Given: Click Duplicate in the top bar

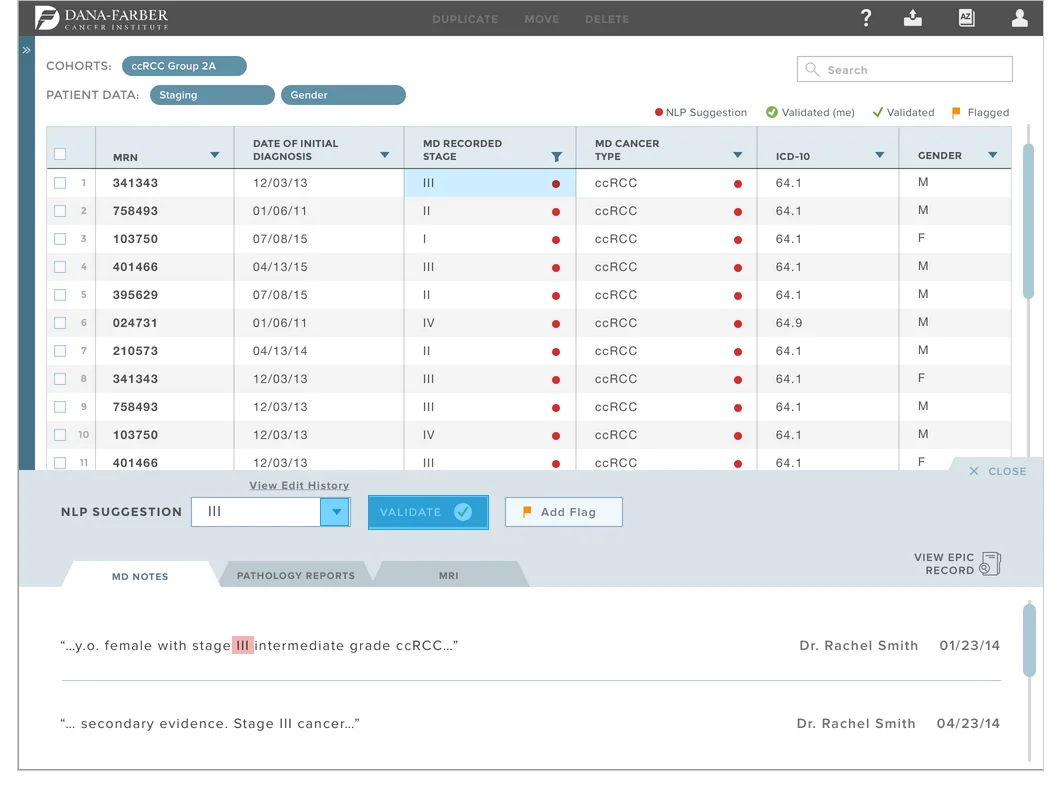Looking at the screenshot, I should point(465,19).
